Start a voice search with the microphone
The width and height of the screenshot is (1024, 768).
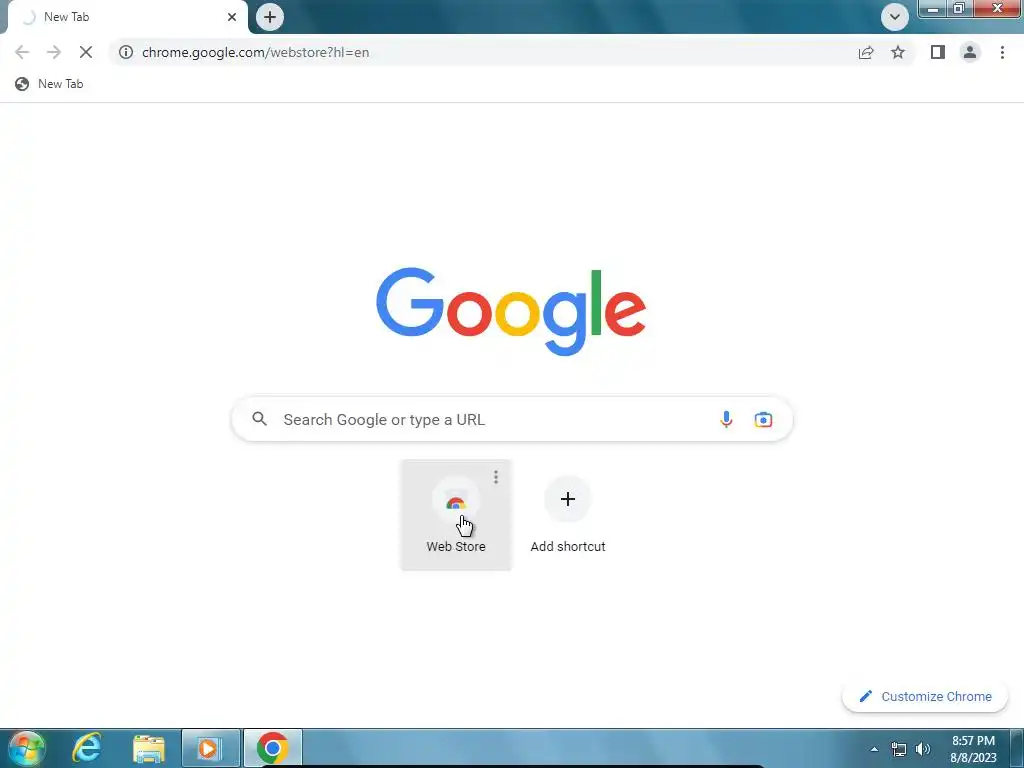click(x=726, y=419)
